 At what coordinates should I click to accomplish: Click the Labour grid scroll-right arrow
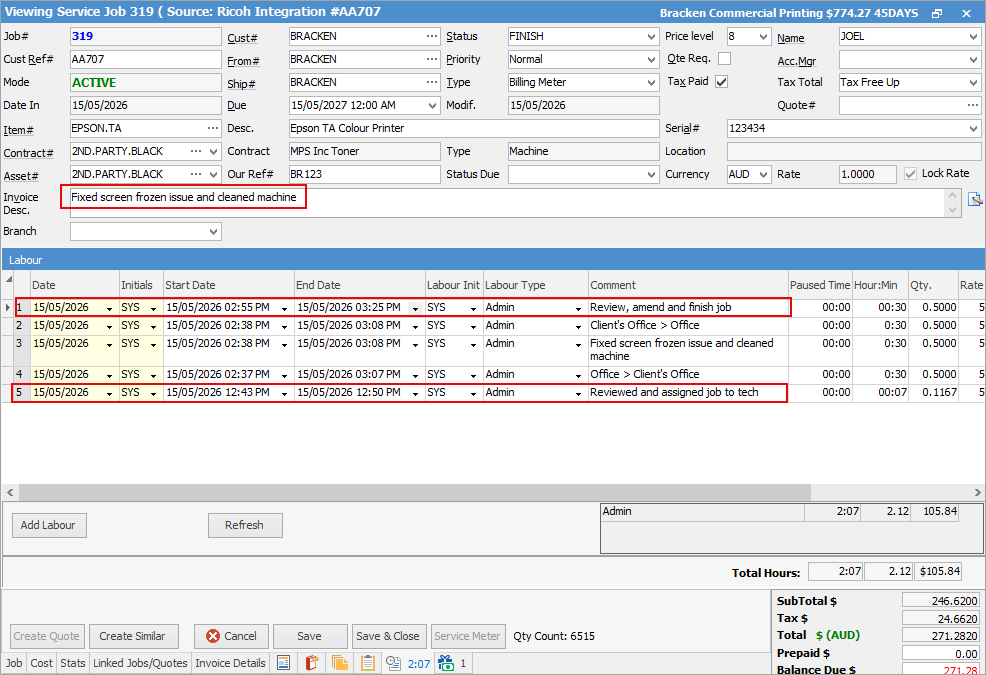(x=977, y=492)
